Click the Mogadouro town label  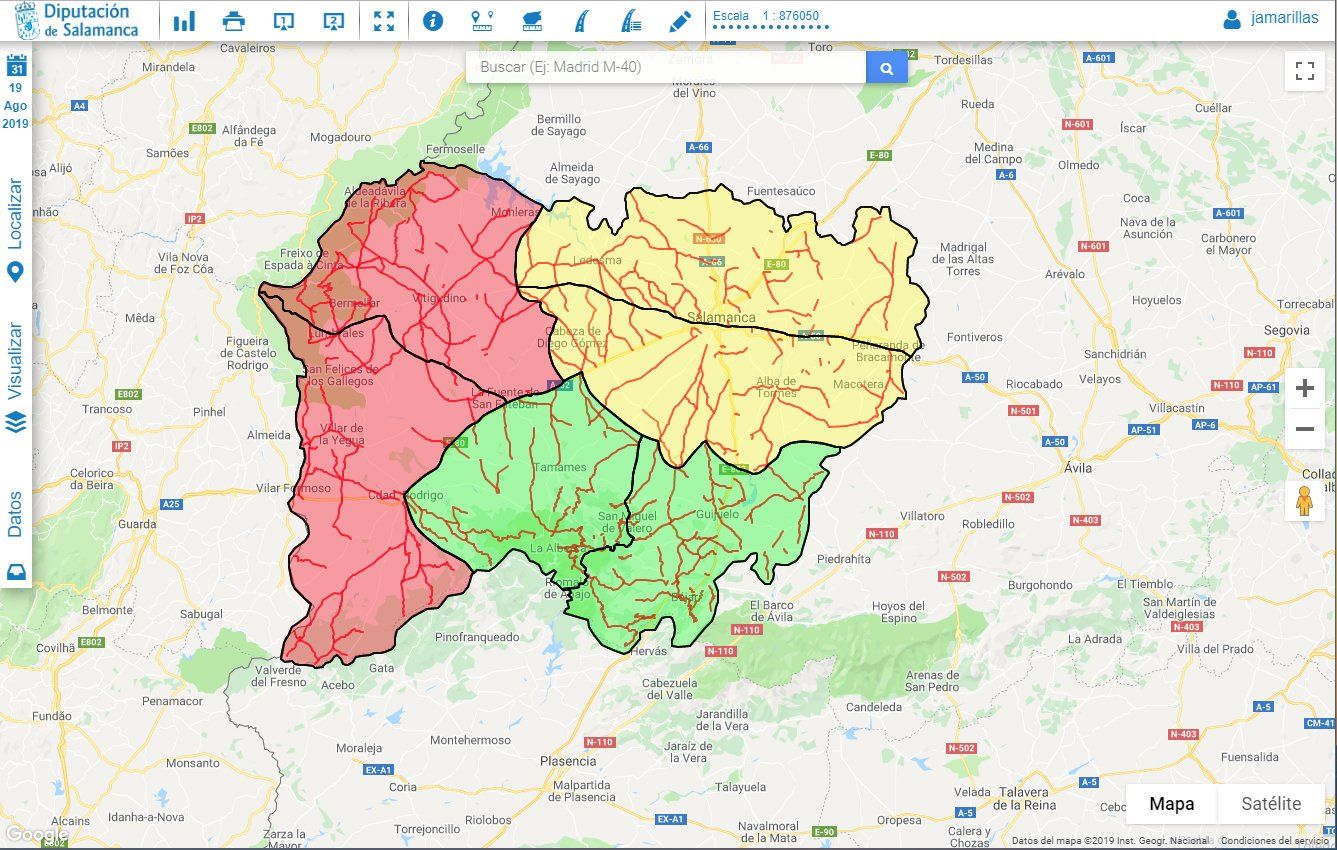coord(341,137)
